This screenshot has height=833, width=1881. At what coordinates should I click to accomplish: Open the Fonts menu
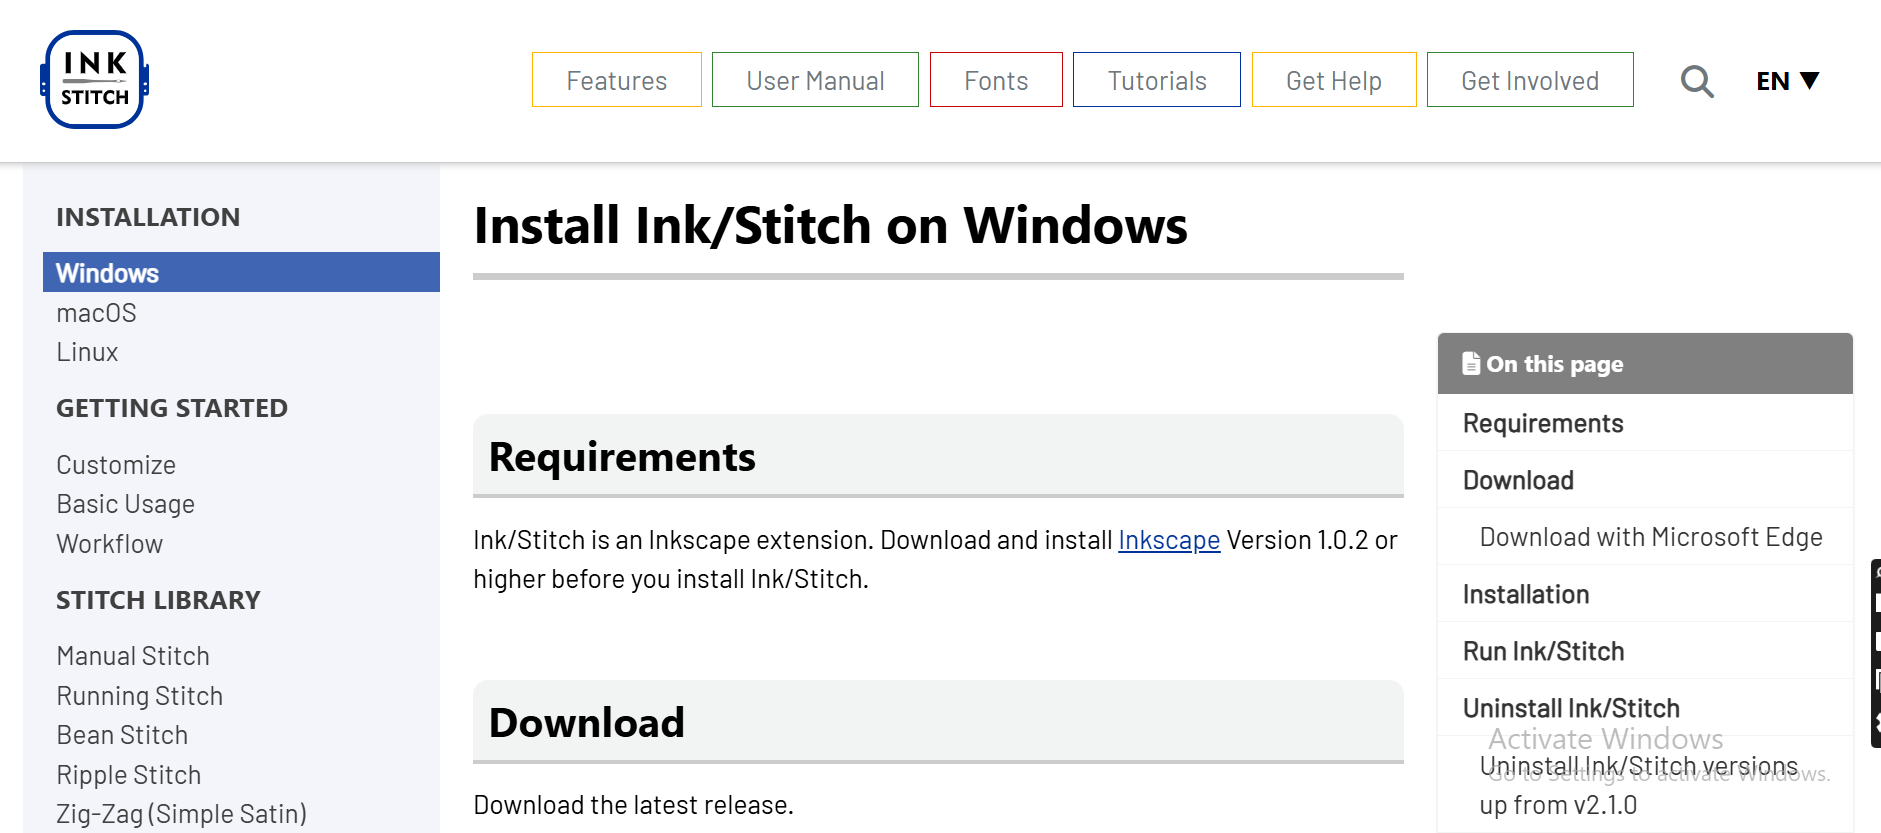point(996,80)
